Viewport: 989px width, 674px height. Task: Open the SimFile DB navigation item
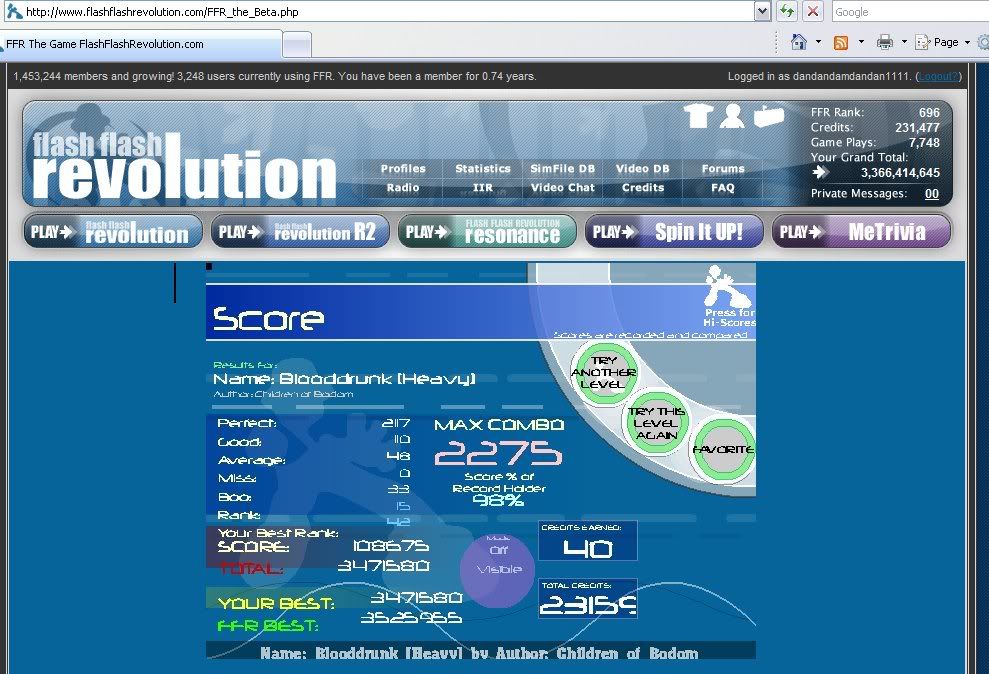[x=562, y=169]
